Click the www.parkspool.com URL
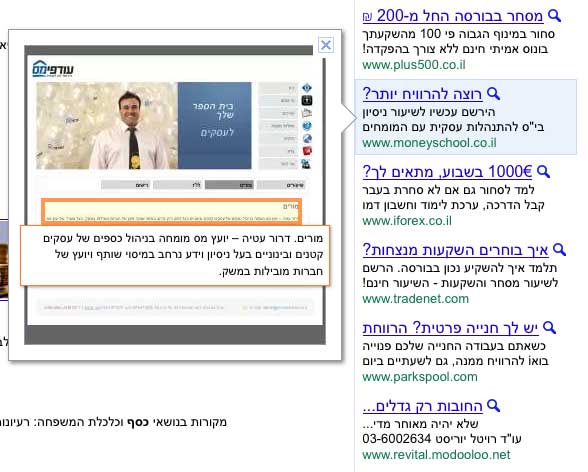The image size is (588, 472). coord(420,377)
